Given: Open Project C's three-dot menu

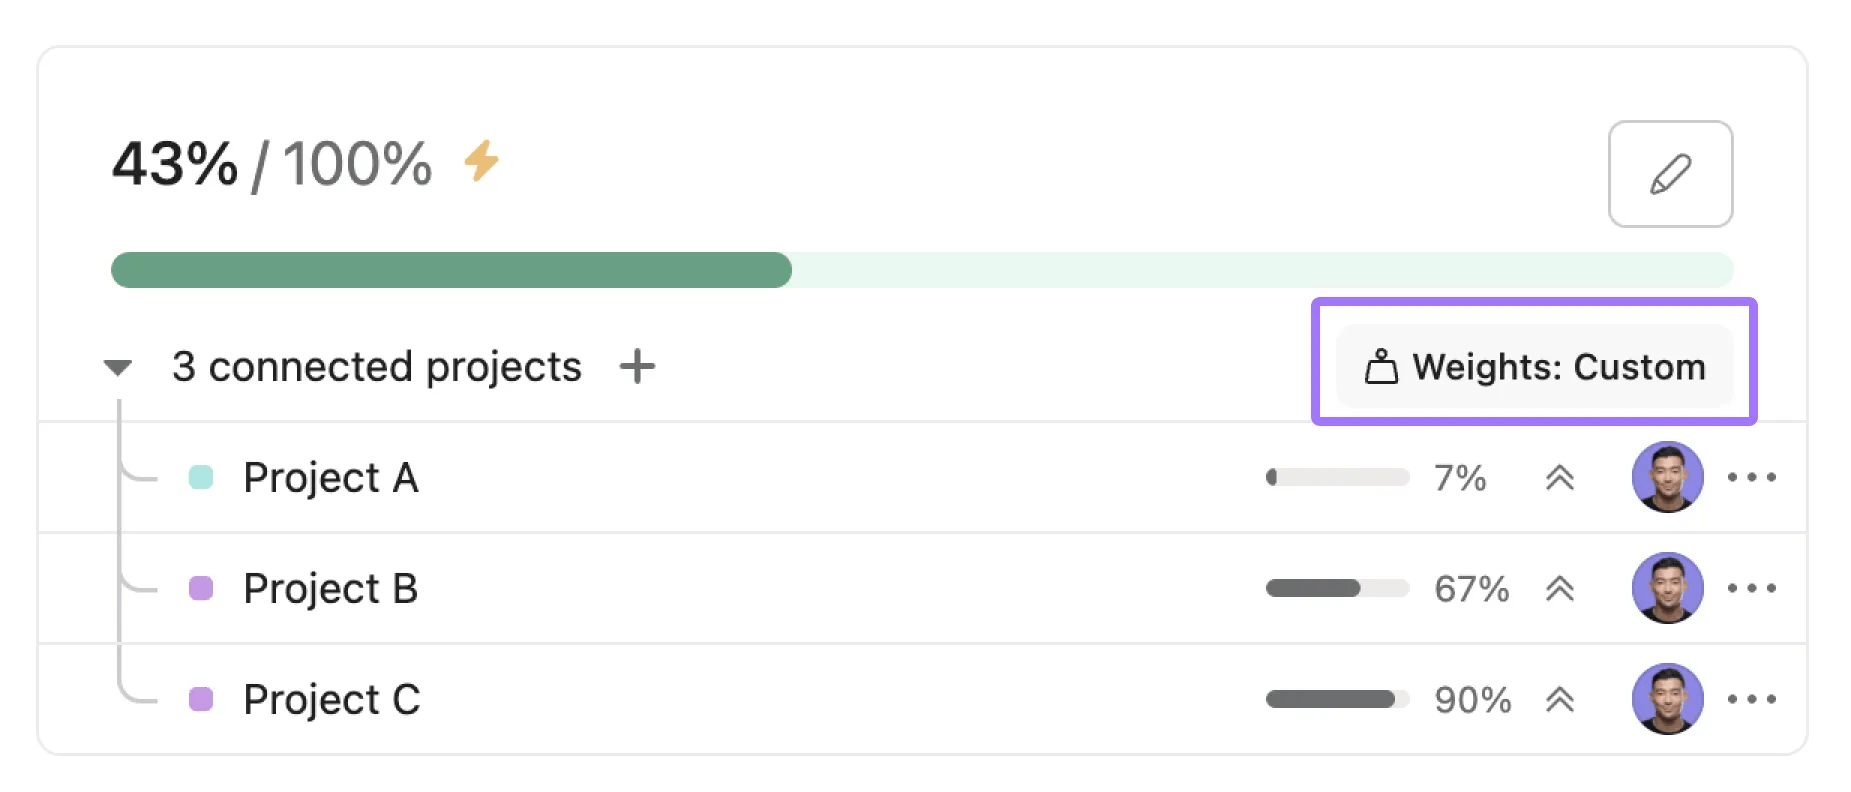Looking at the screenshot, I should point(1751,700).
